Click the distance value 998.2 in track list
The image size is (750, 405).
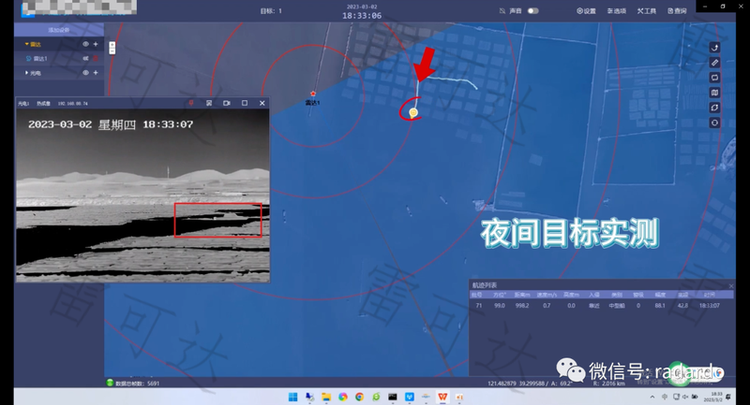pos(522,306)
